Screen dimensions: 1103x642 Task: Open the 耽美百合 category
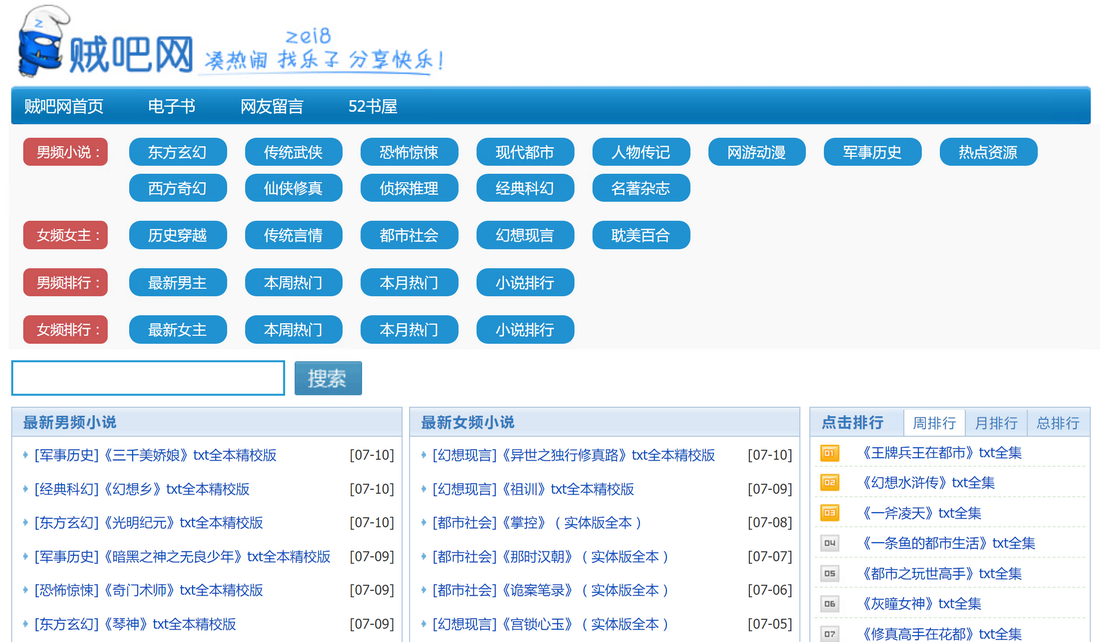[x=640, y=236]
